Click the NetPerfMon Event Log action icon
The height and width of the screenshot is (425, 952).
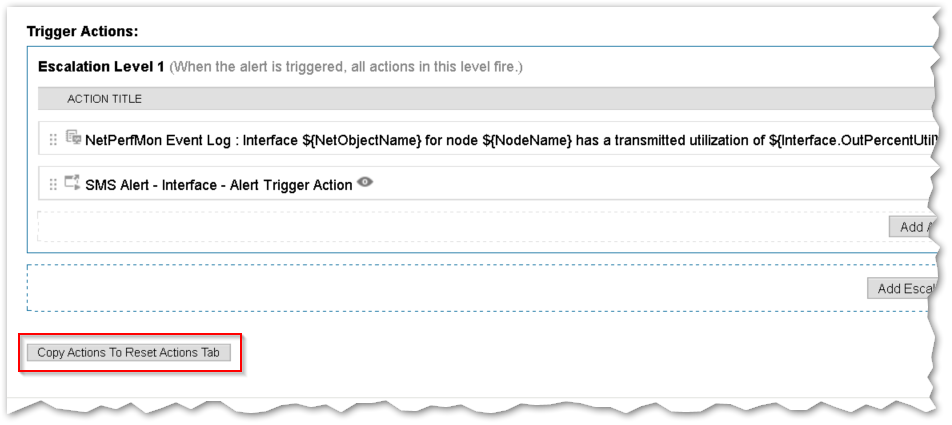coord(73,138)
